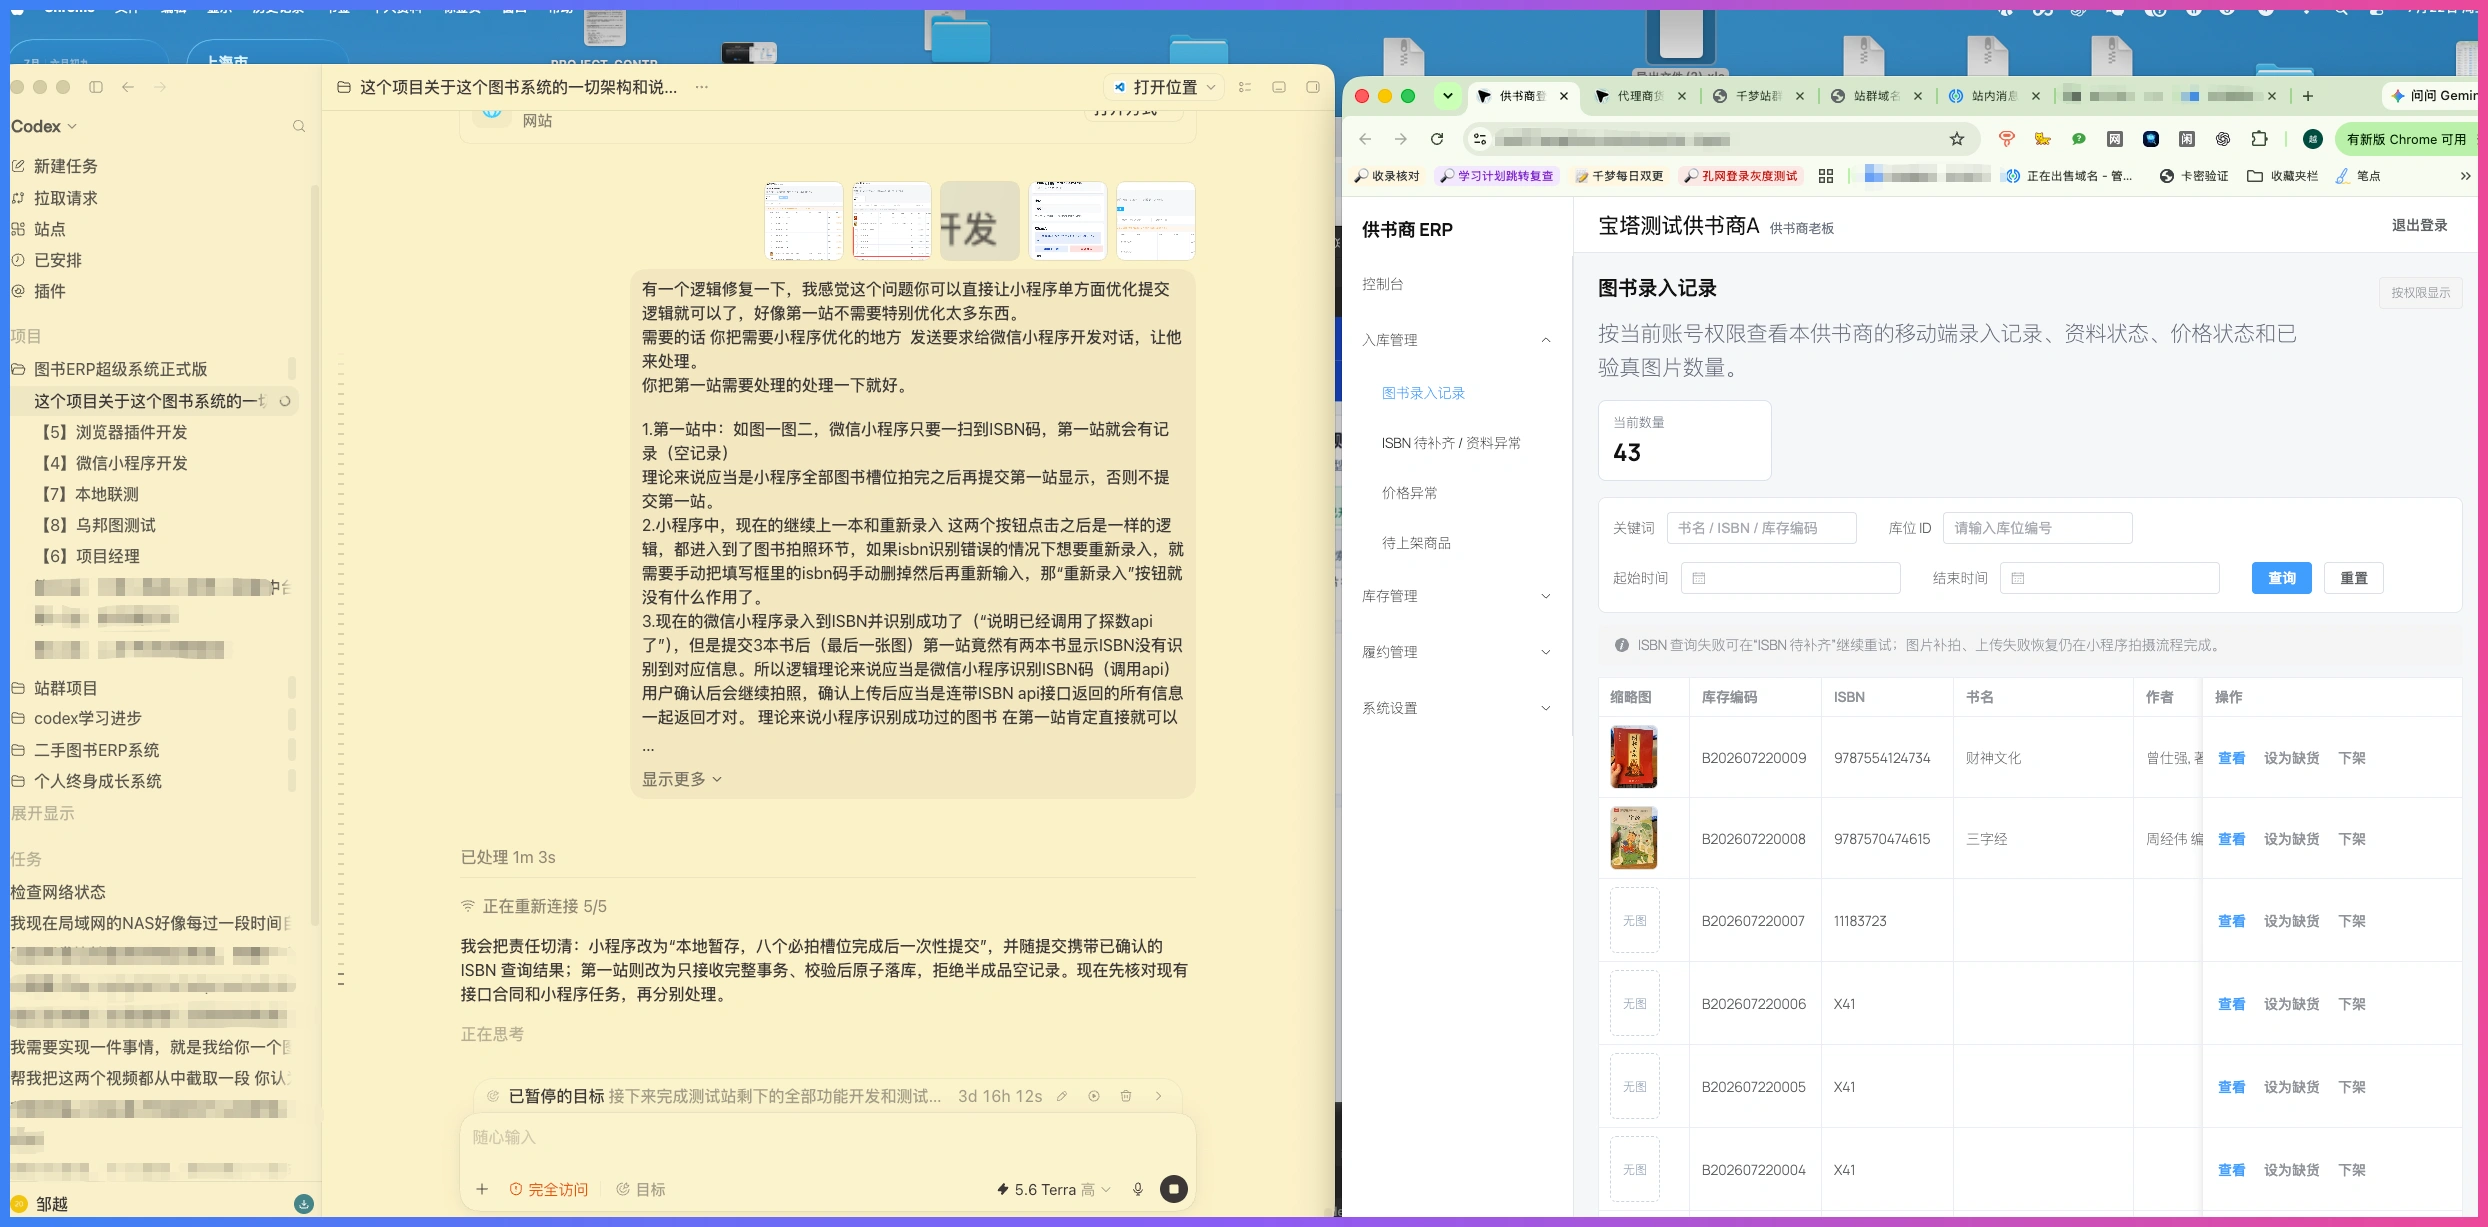Open 5.6 Terra model selector
This screenshot has height=1227, width=2488.
(1054, 1189)
